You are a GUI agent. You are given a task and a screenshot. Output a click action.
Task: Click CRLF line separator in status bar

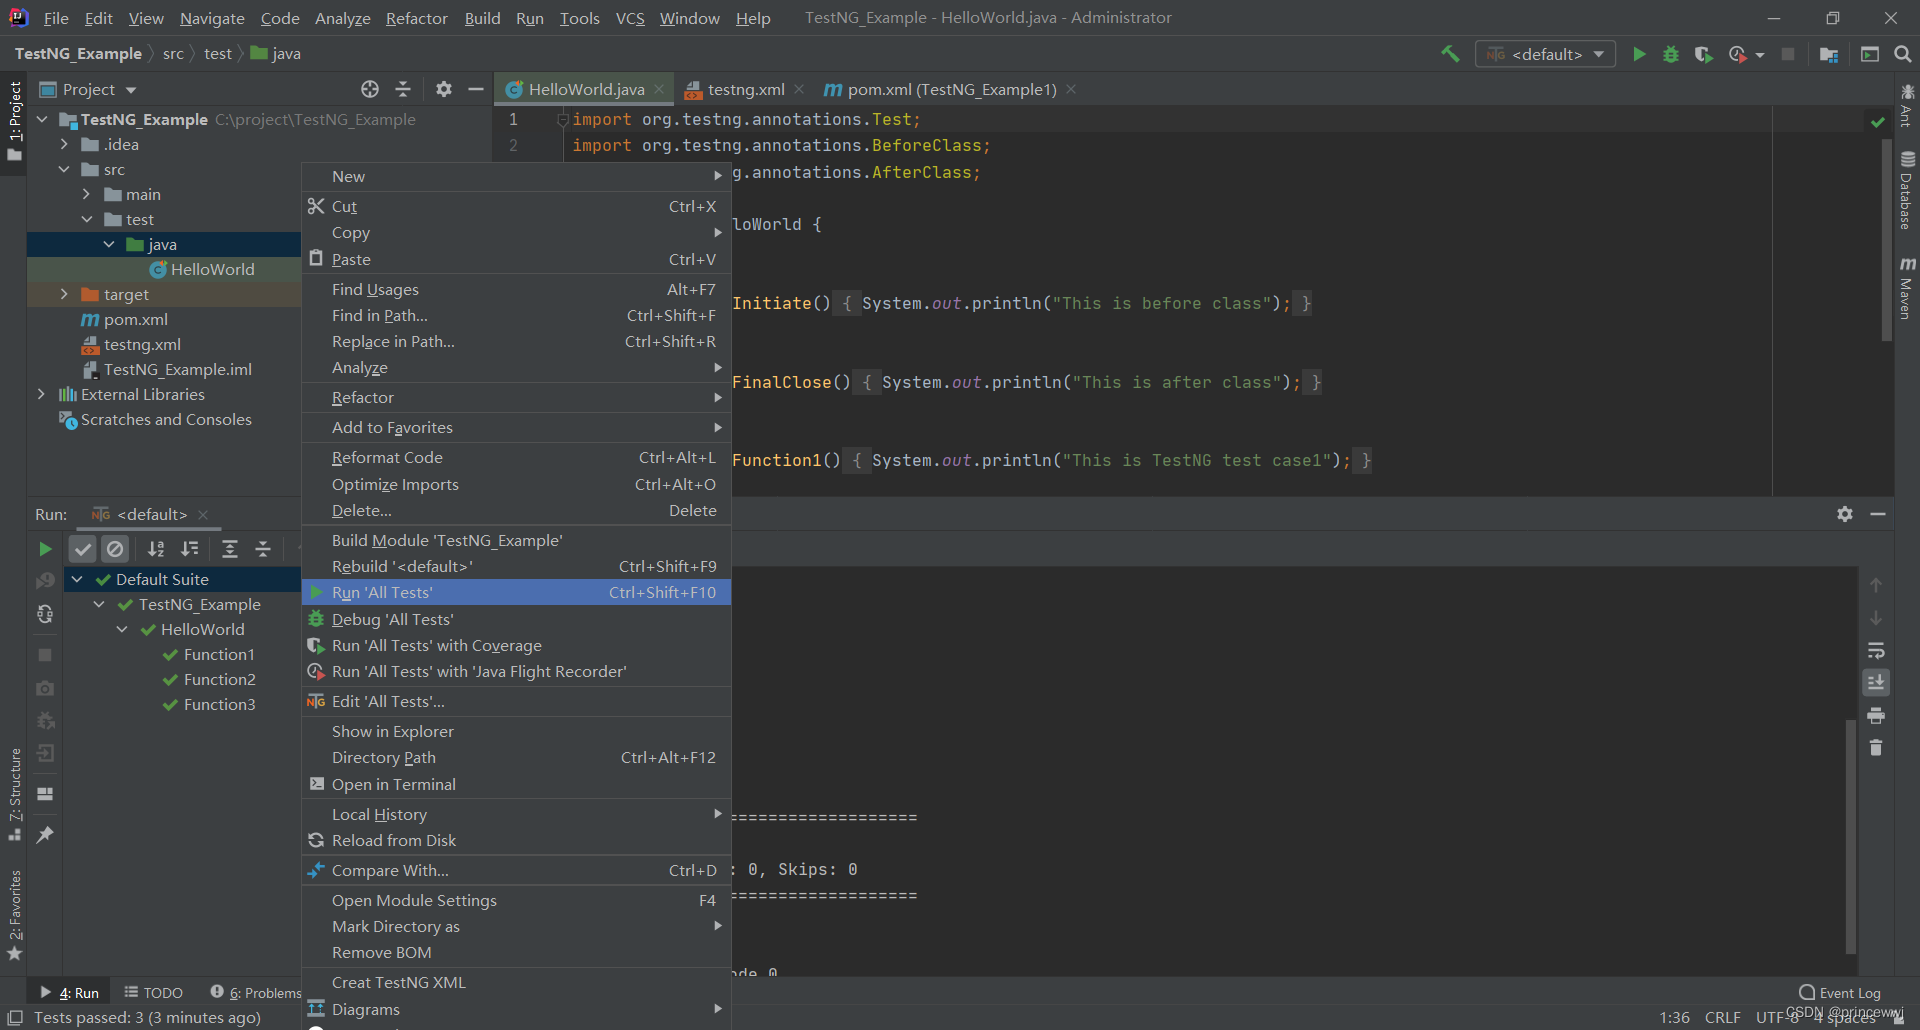[1722, 1017]
